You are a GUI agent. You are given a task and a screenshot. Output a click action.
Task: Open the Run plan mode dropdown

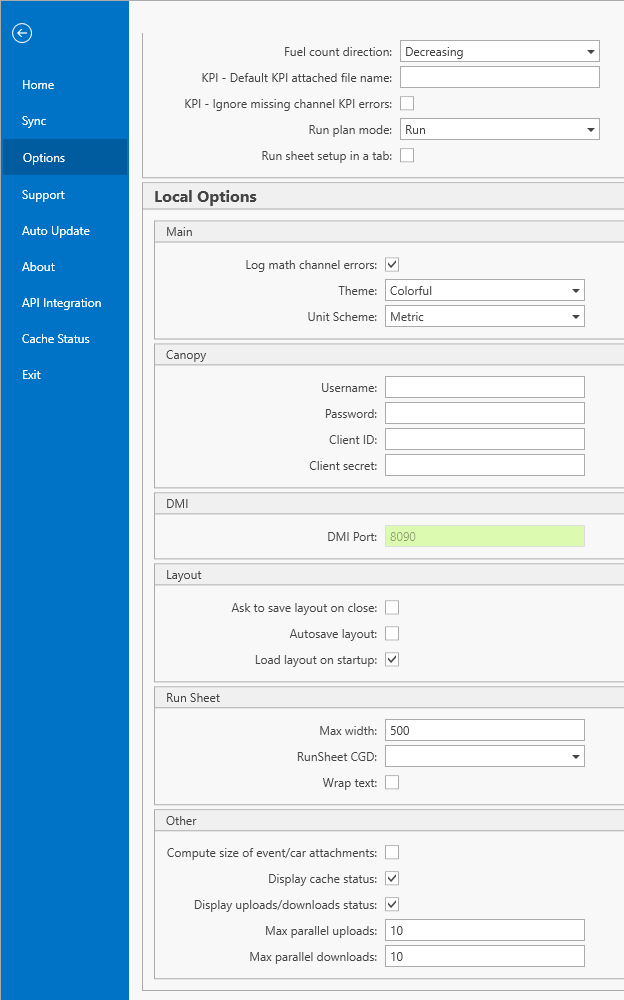pyautogui.click(x=500, y=129)
